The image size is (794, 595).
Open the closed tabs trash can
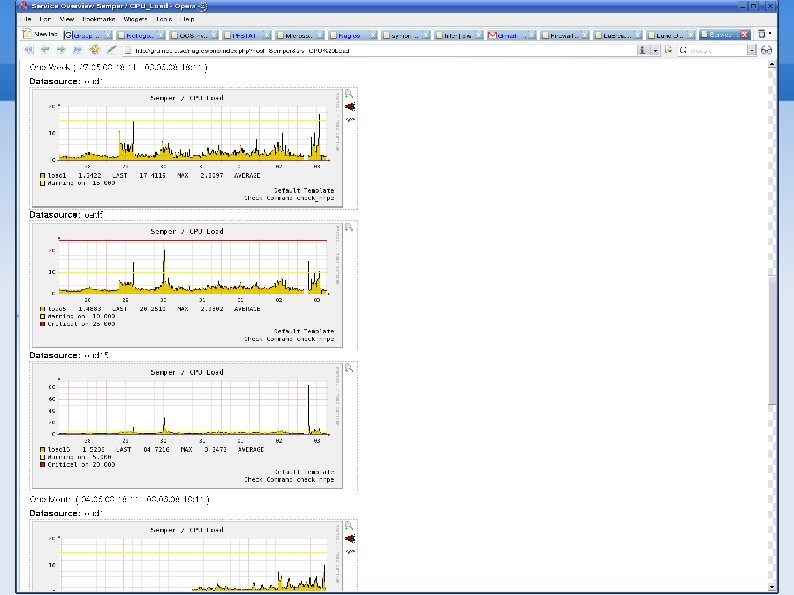click(761, 34)
